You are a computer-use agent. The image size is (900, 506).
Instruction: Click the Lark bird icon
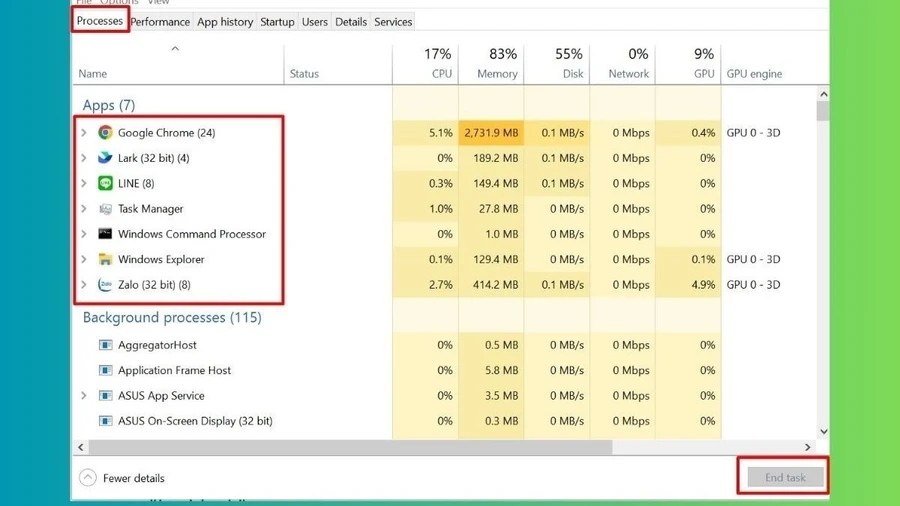click(105, 158)
